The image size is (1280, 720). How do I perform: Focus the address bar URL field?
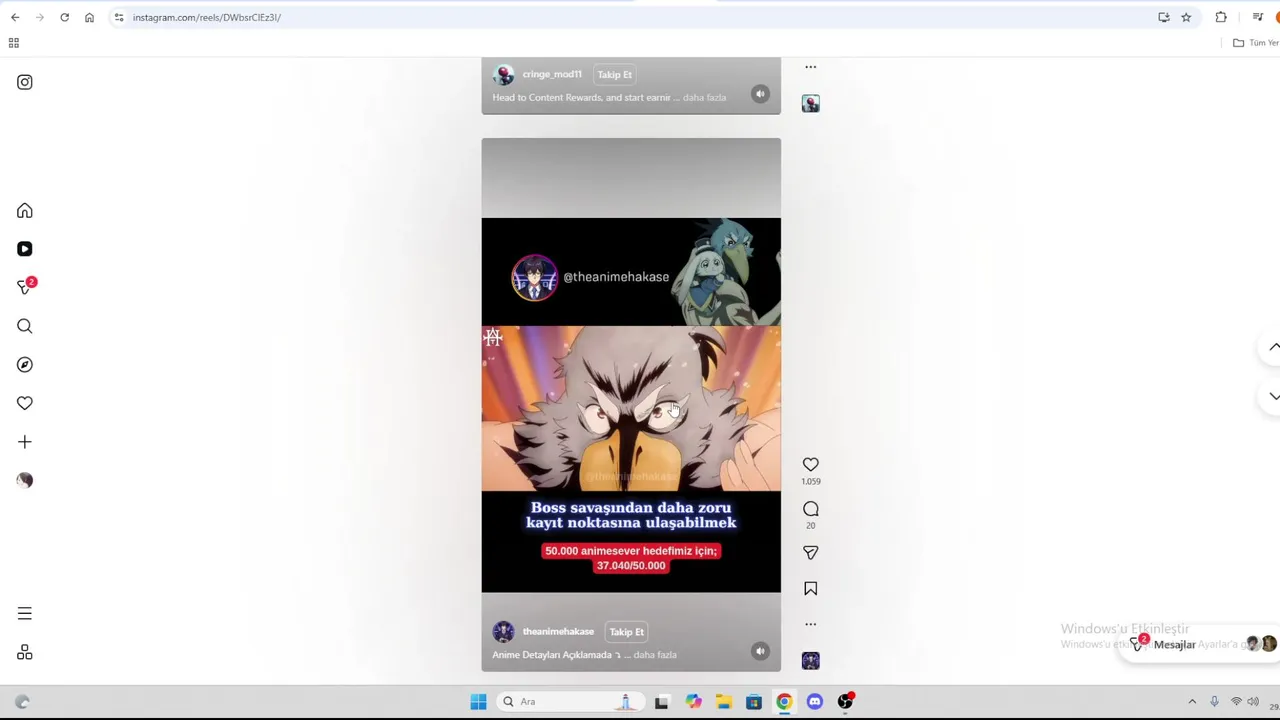coord(640,17)
